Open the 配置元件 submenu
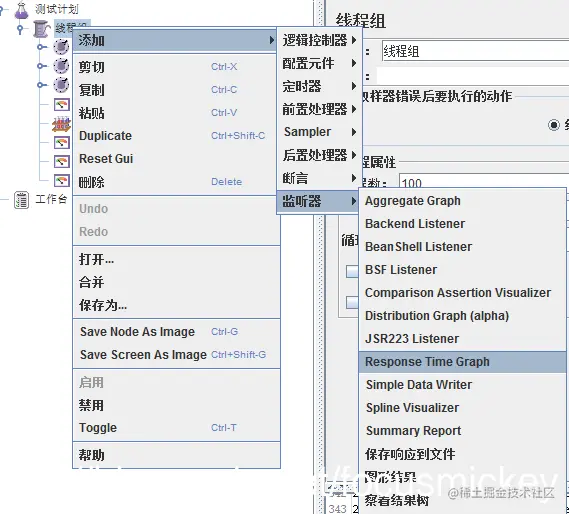This screenshot has height=514, width=569. (x=319, y=63)
